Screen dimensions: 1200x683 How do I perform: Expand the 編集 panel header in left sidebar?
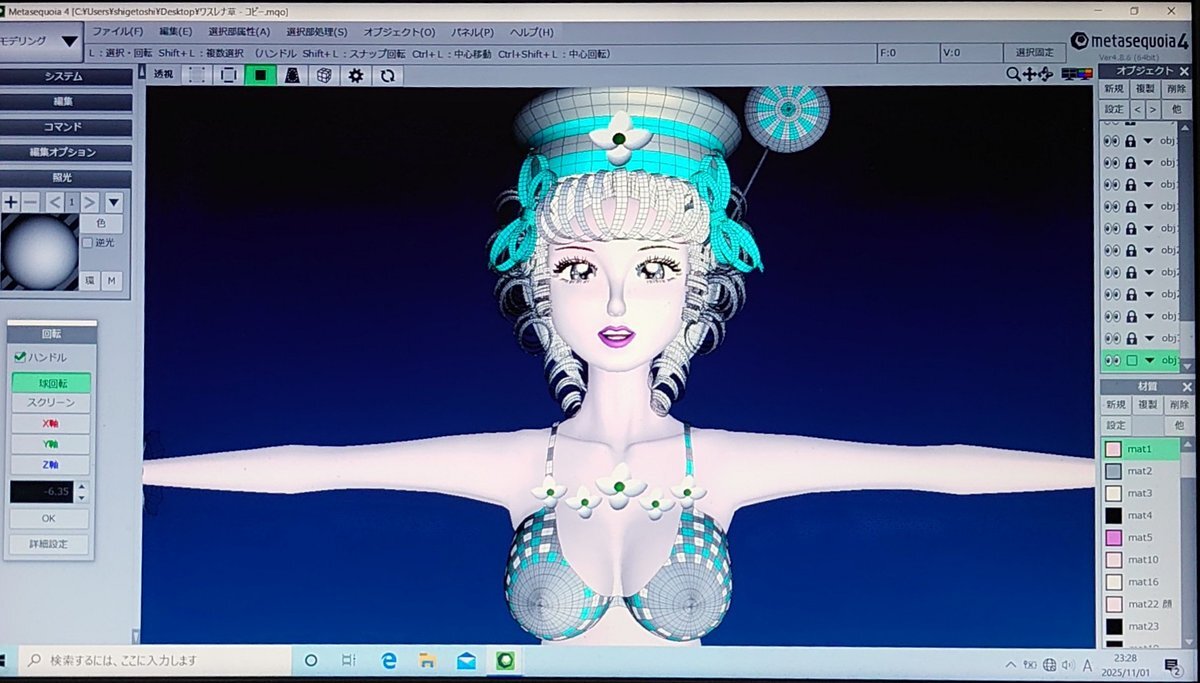pyautogui.click(x=66, y=102)
